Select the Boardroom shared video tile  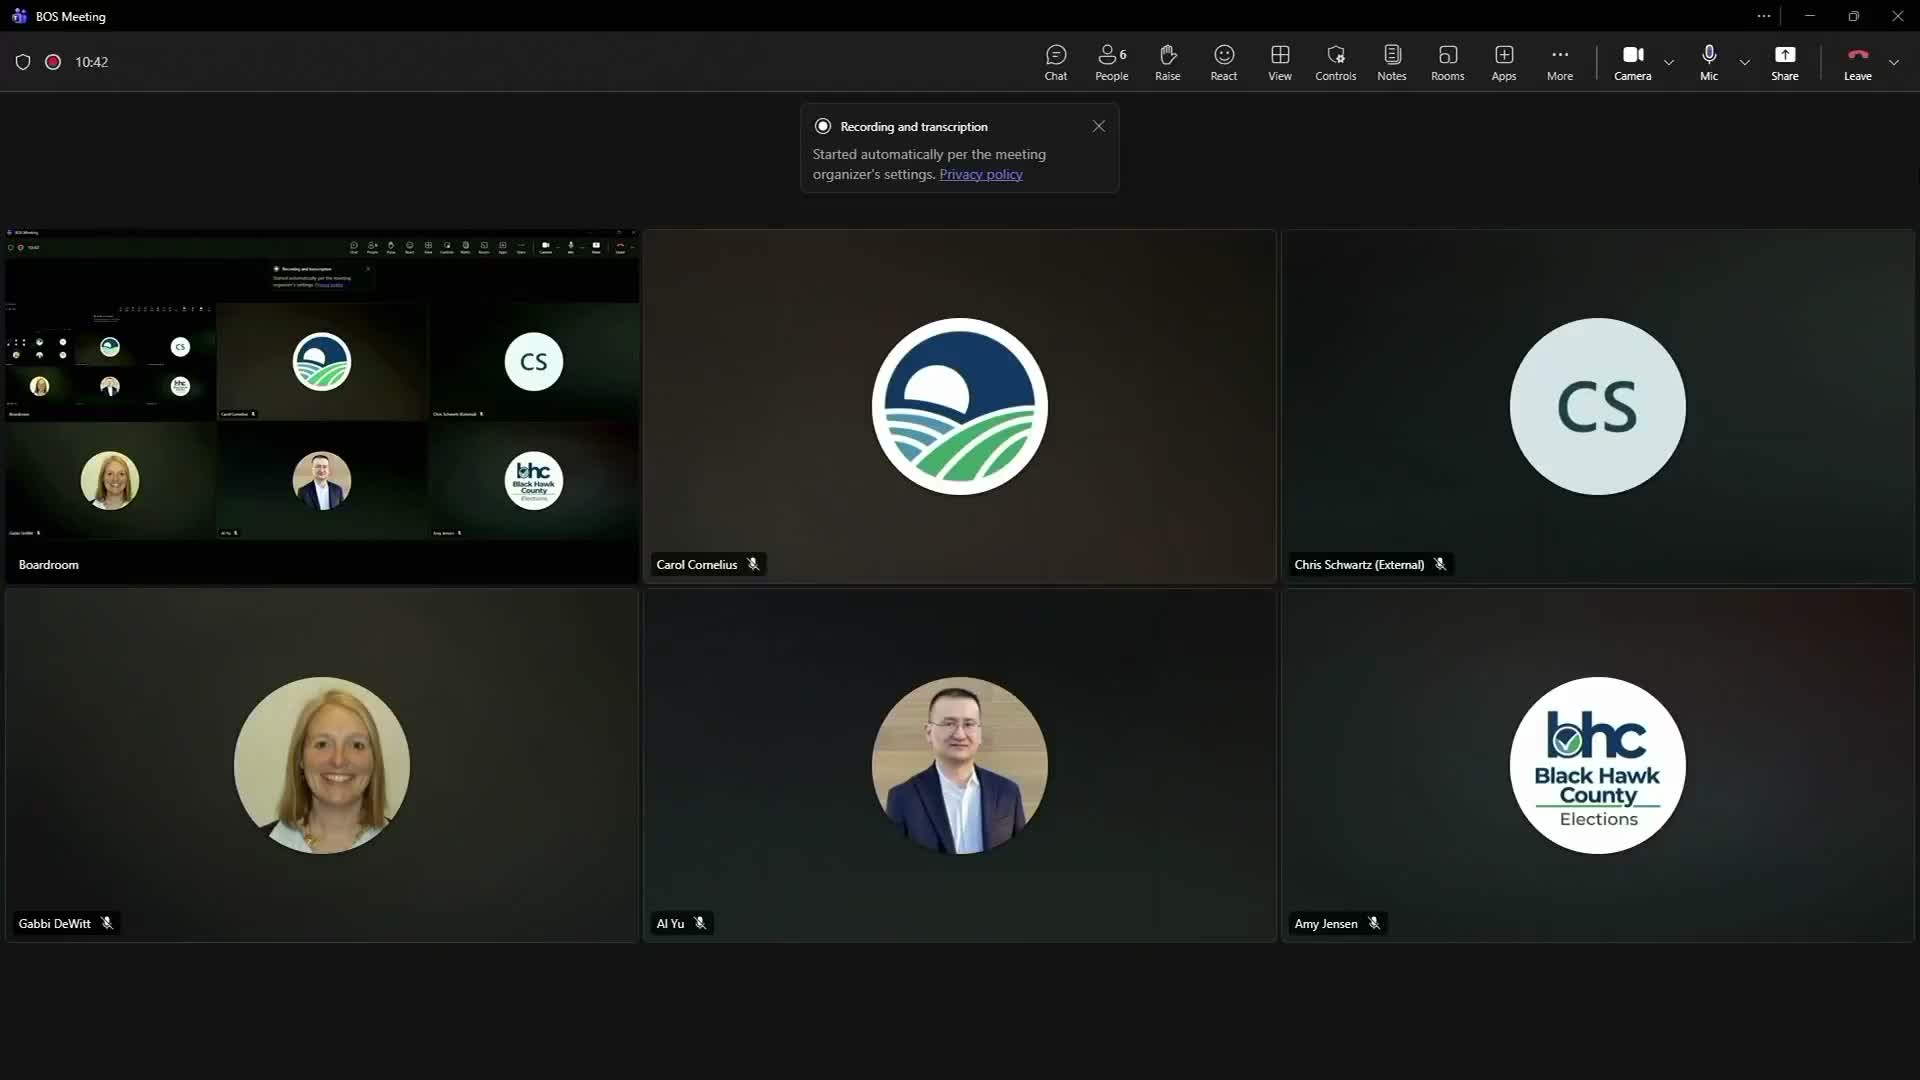(x=321, y=406)
